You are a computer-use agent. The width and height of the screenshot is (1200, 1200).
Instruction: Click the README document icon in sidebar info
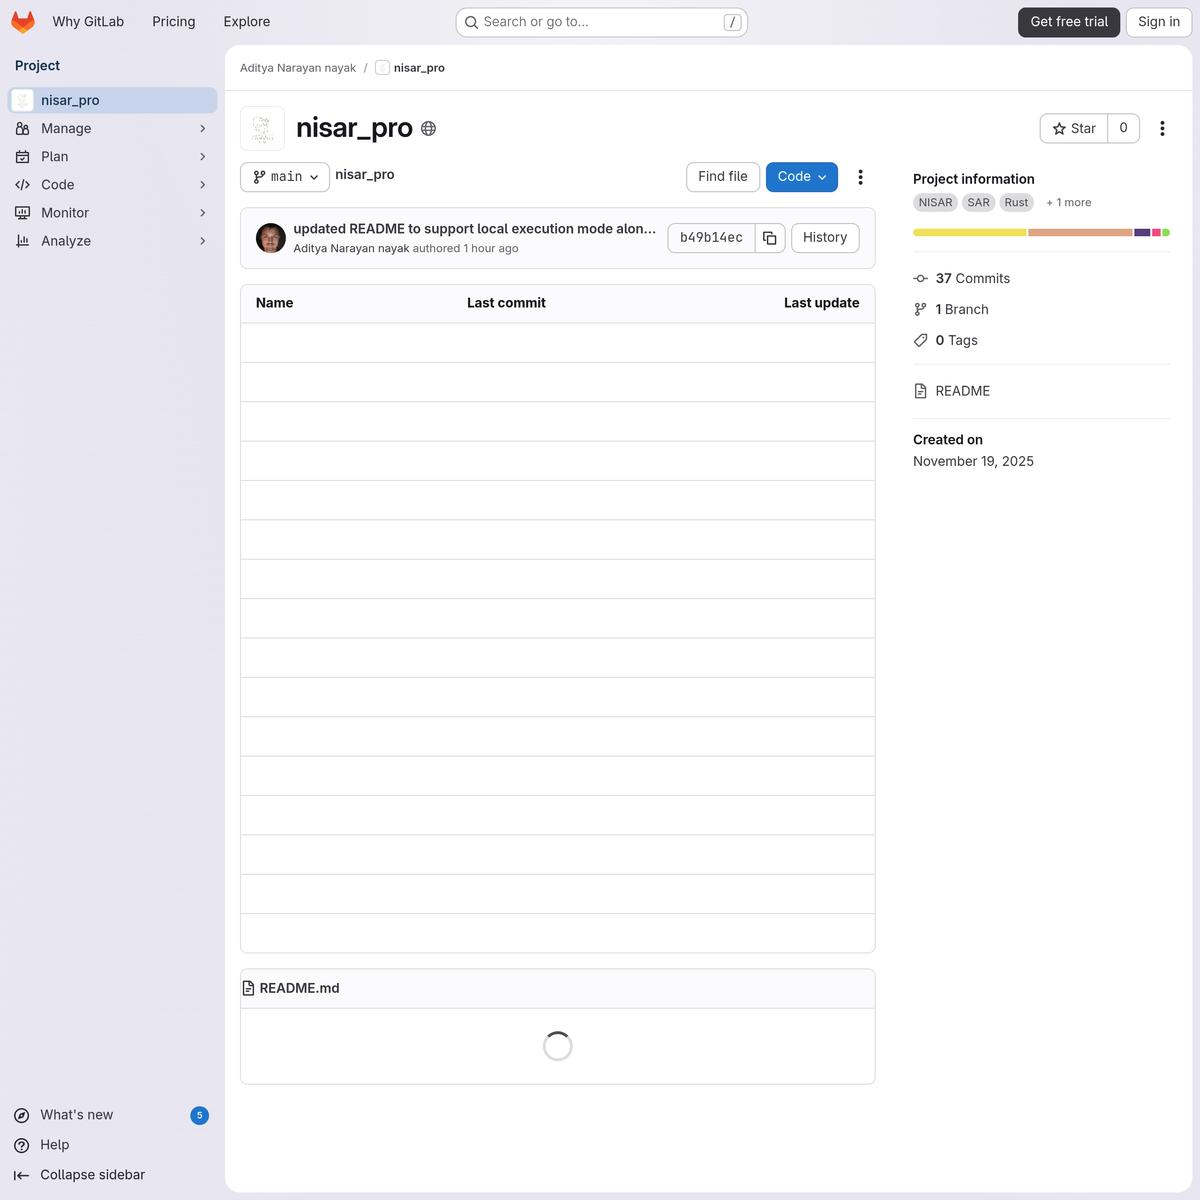click(921, 391)
